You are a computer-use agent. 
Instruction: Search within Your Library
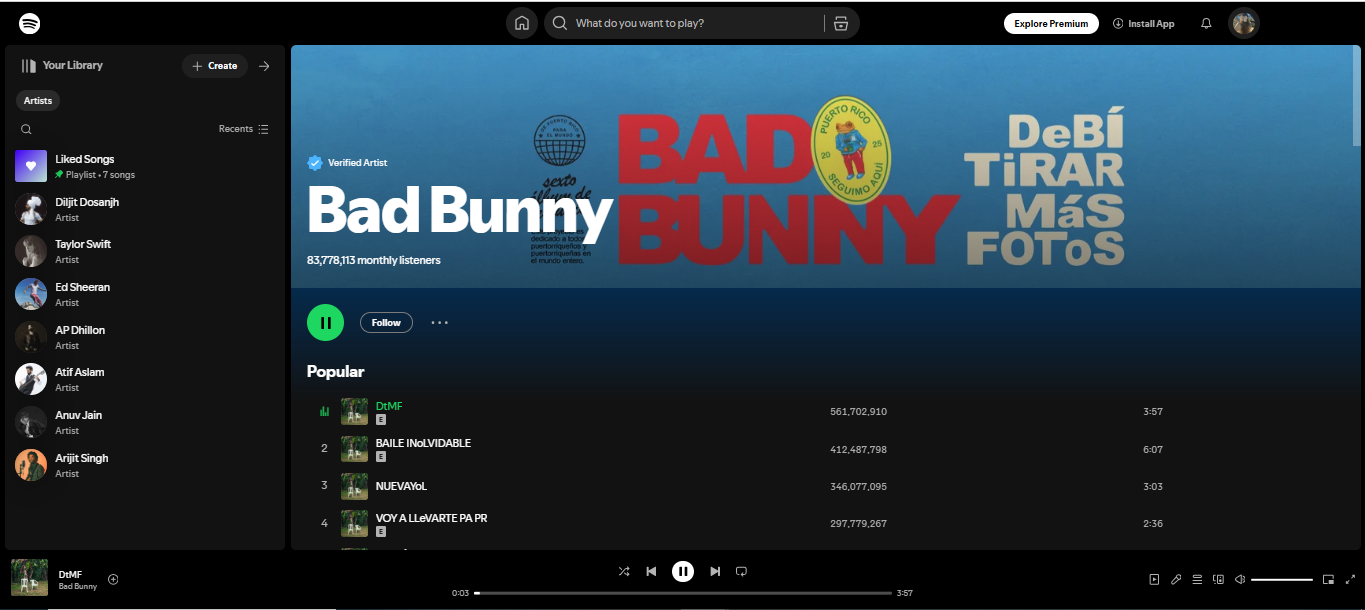click(26, 129)
